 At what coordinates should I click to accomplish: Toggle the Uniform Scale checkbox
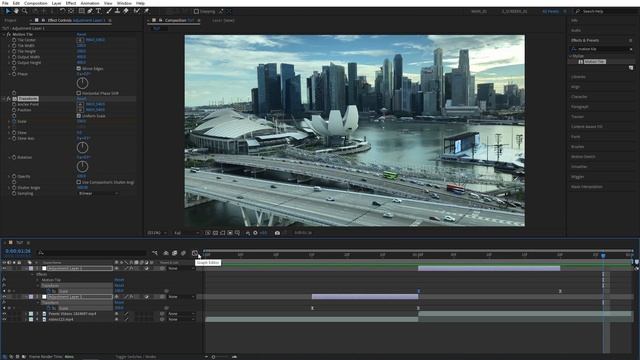click(79, 116)
